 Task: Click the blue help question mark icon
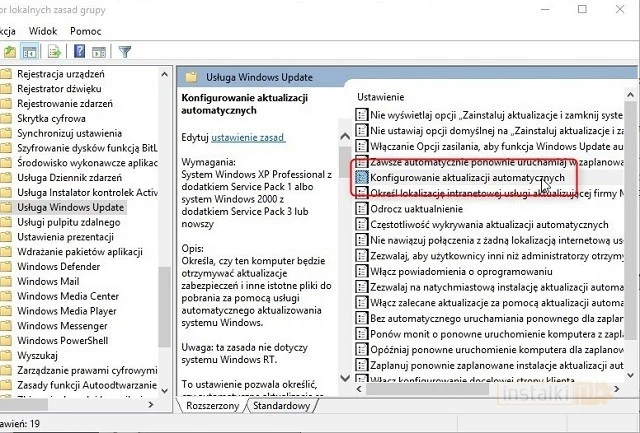pos(78,51)
